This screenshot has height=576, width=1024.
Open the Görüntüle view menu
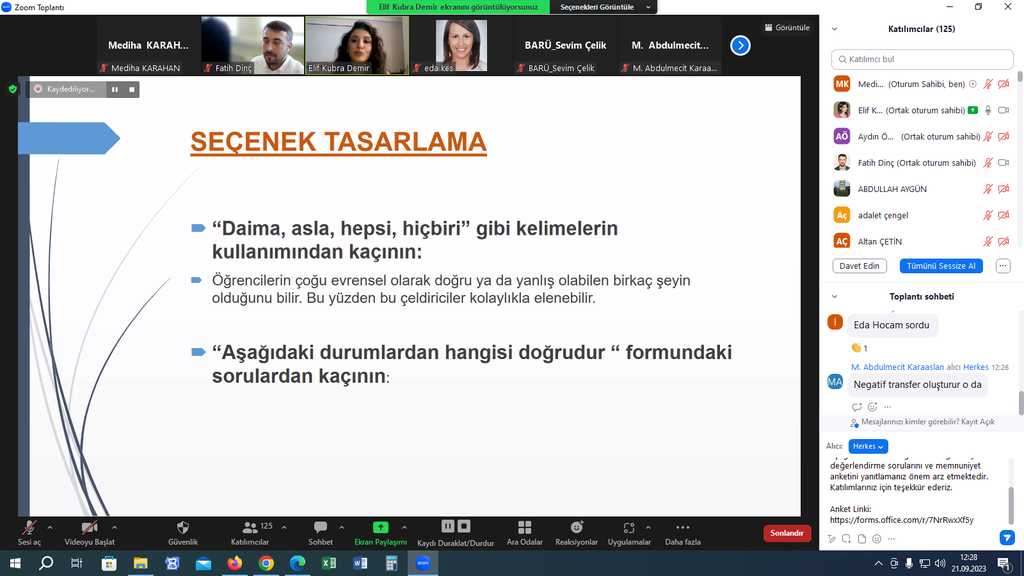787,28
